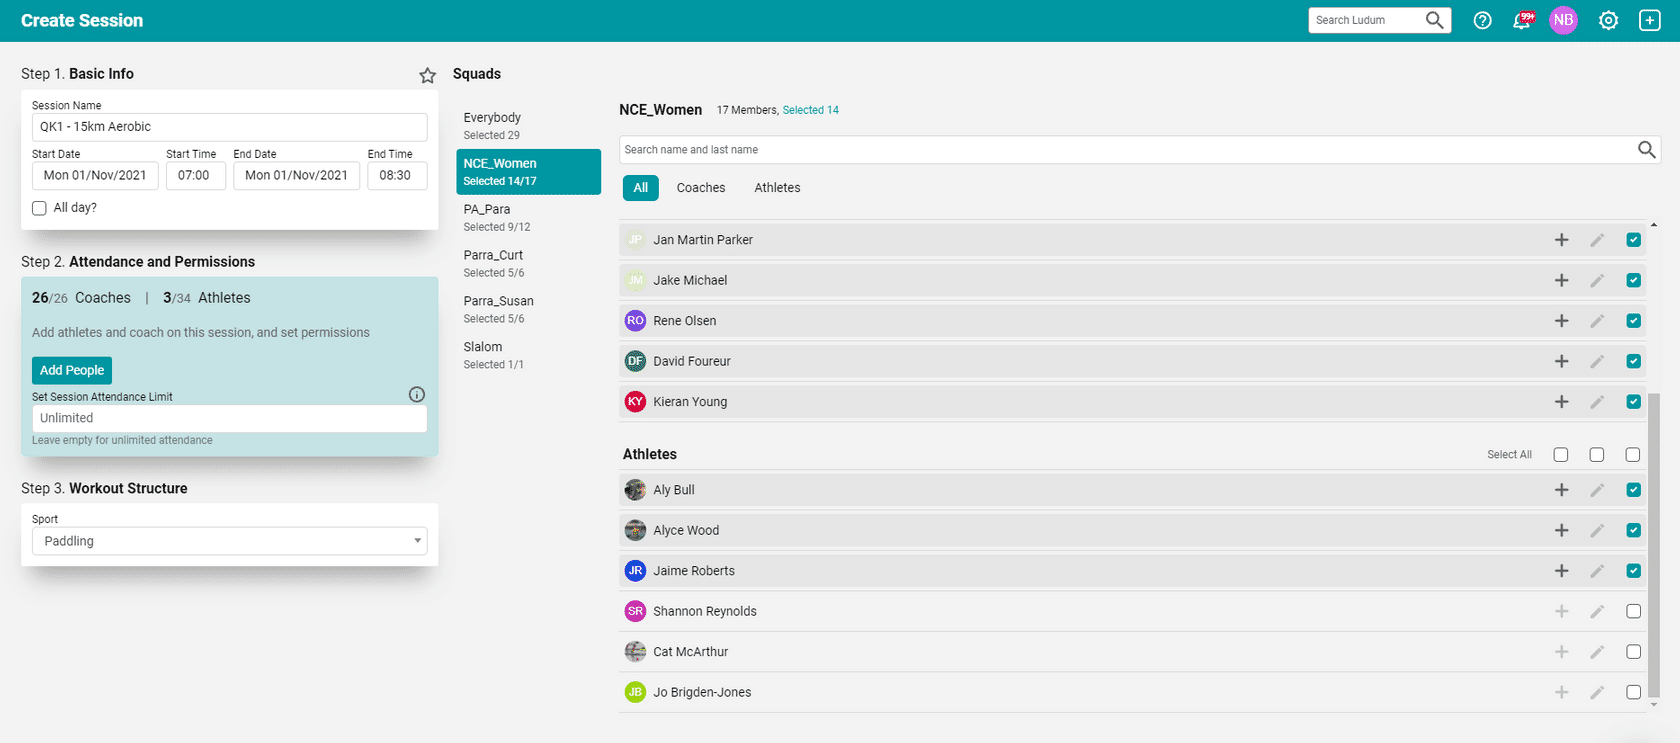Click the pencil icon for Jan Martin Parker
1680x743 pixels.
[1597, 240]
